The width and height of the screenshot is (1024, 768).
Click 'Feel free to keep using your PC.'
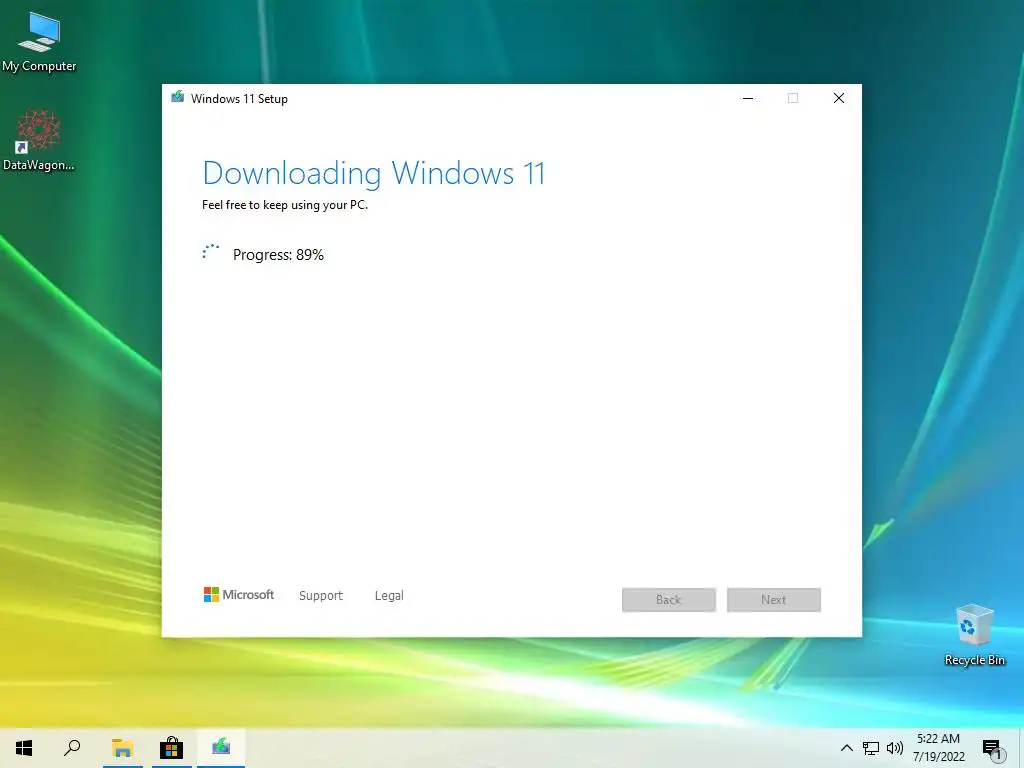[x=285, y=205]
